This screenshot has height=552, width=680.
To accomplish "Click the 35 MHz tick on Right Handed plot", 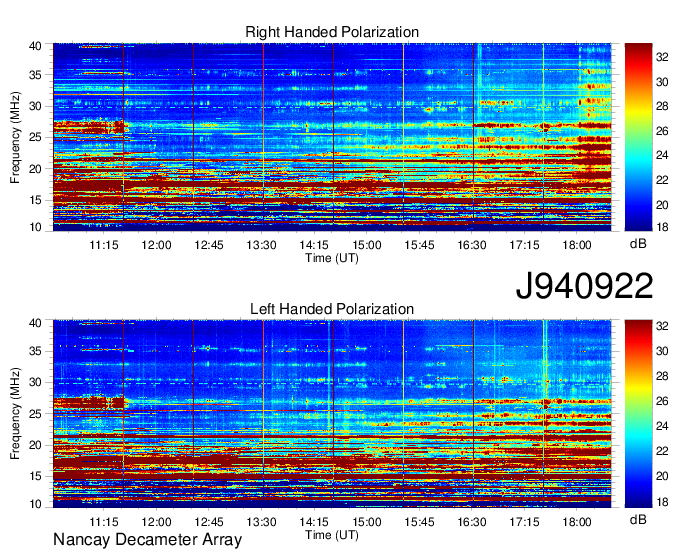I will pos(35,75).
